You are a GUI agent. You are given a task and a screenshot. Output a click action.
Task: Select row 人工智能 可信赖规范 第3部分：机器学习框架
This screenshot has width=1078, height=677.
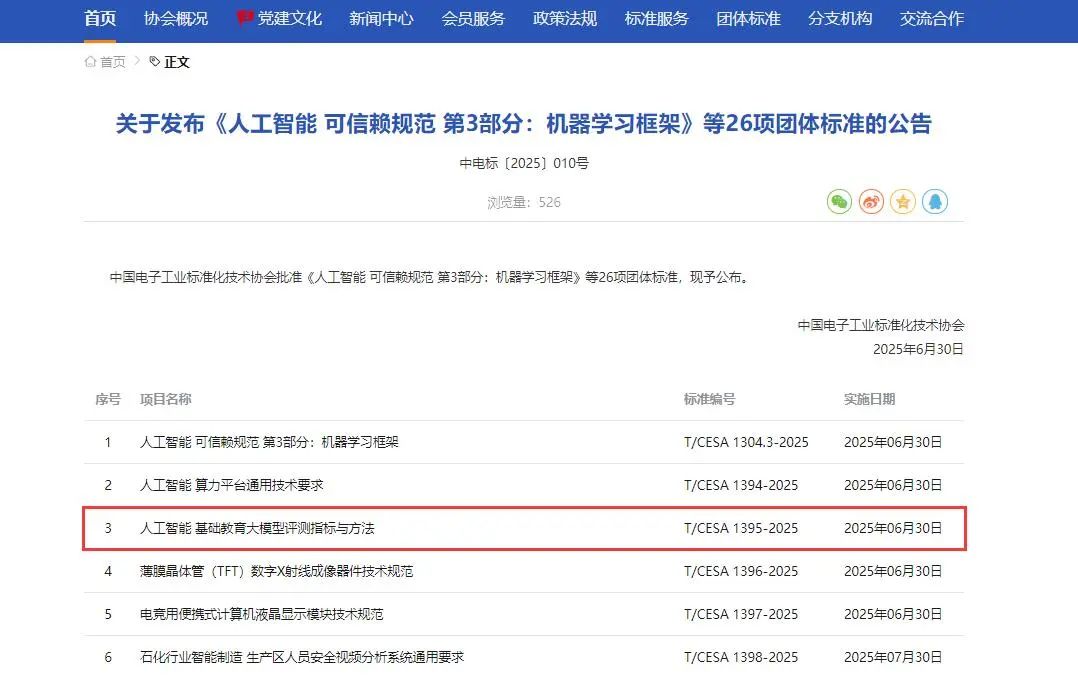pyautogui.click(x=524, y=442)
